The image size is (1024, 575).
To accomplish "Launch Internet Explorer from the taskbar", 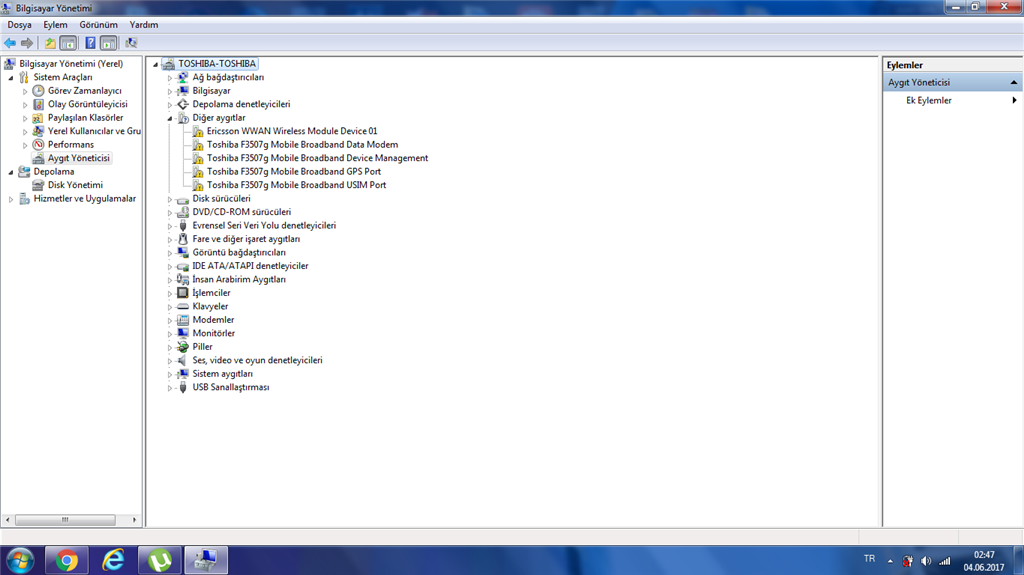I will point(114,561).
